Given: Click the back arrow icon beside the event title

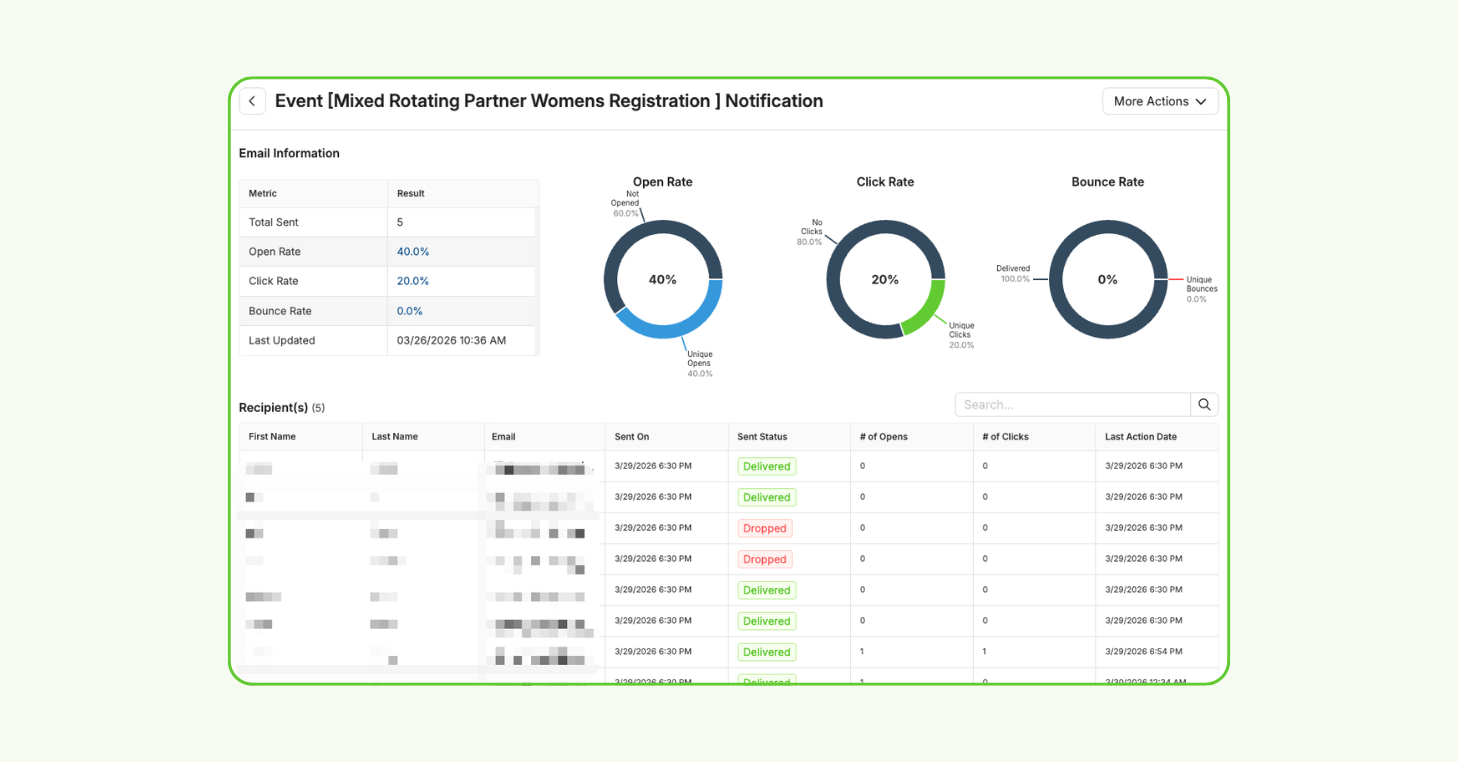Looking at the screenshot, I should [252, 101].
